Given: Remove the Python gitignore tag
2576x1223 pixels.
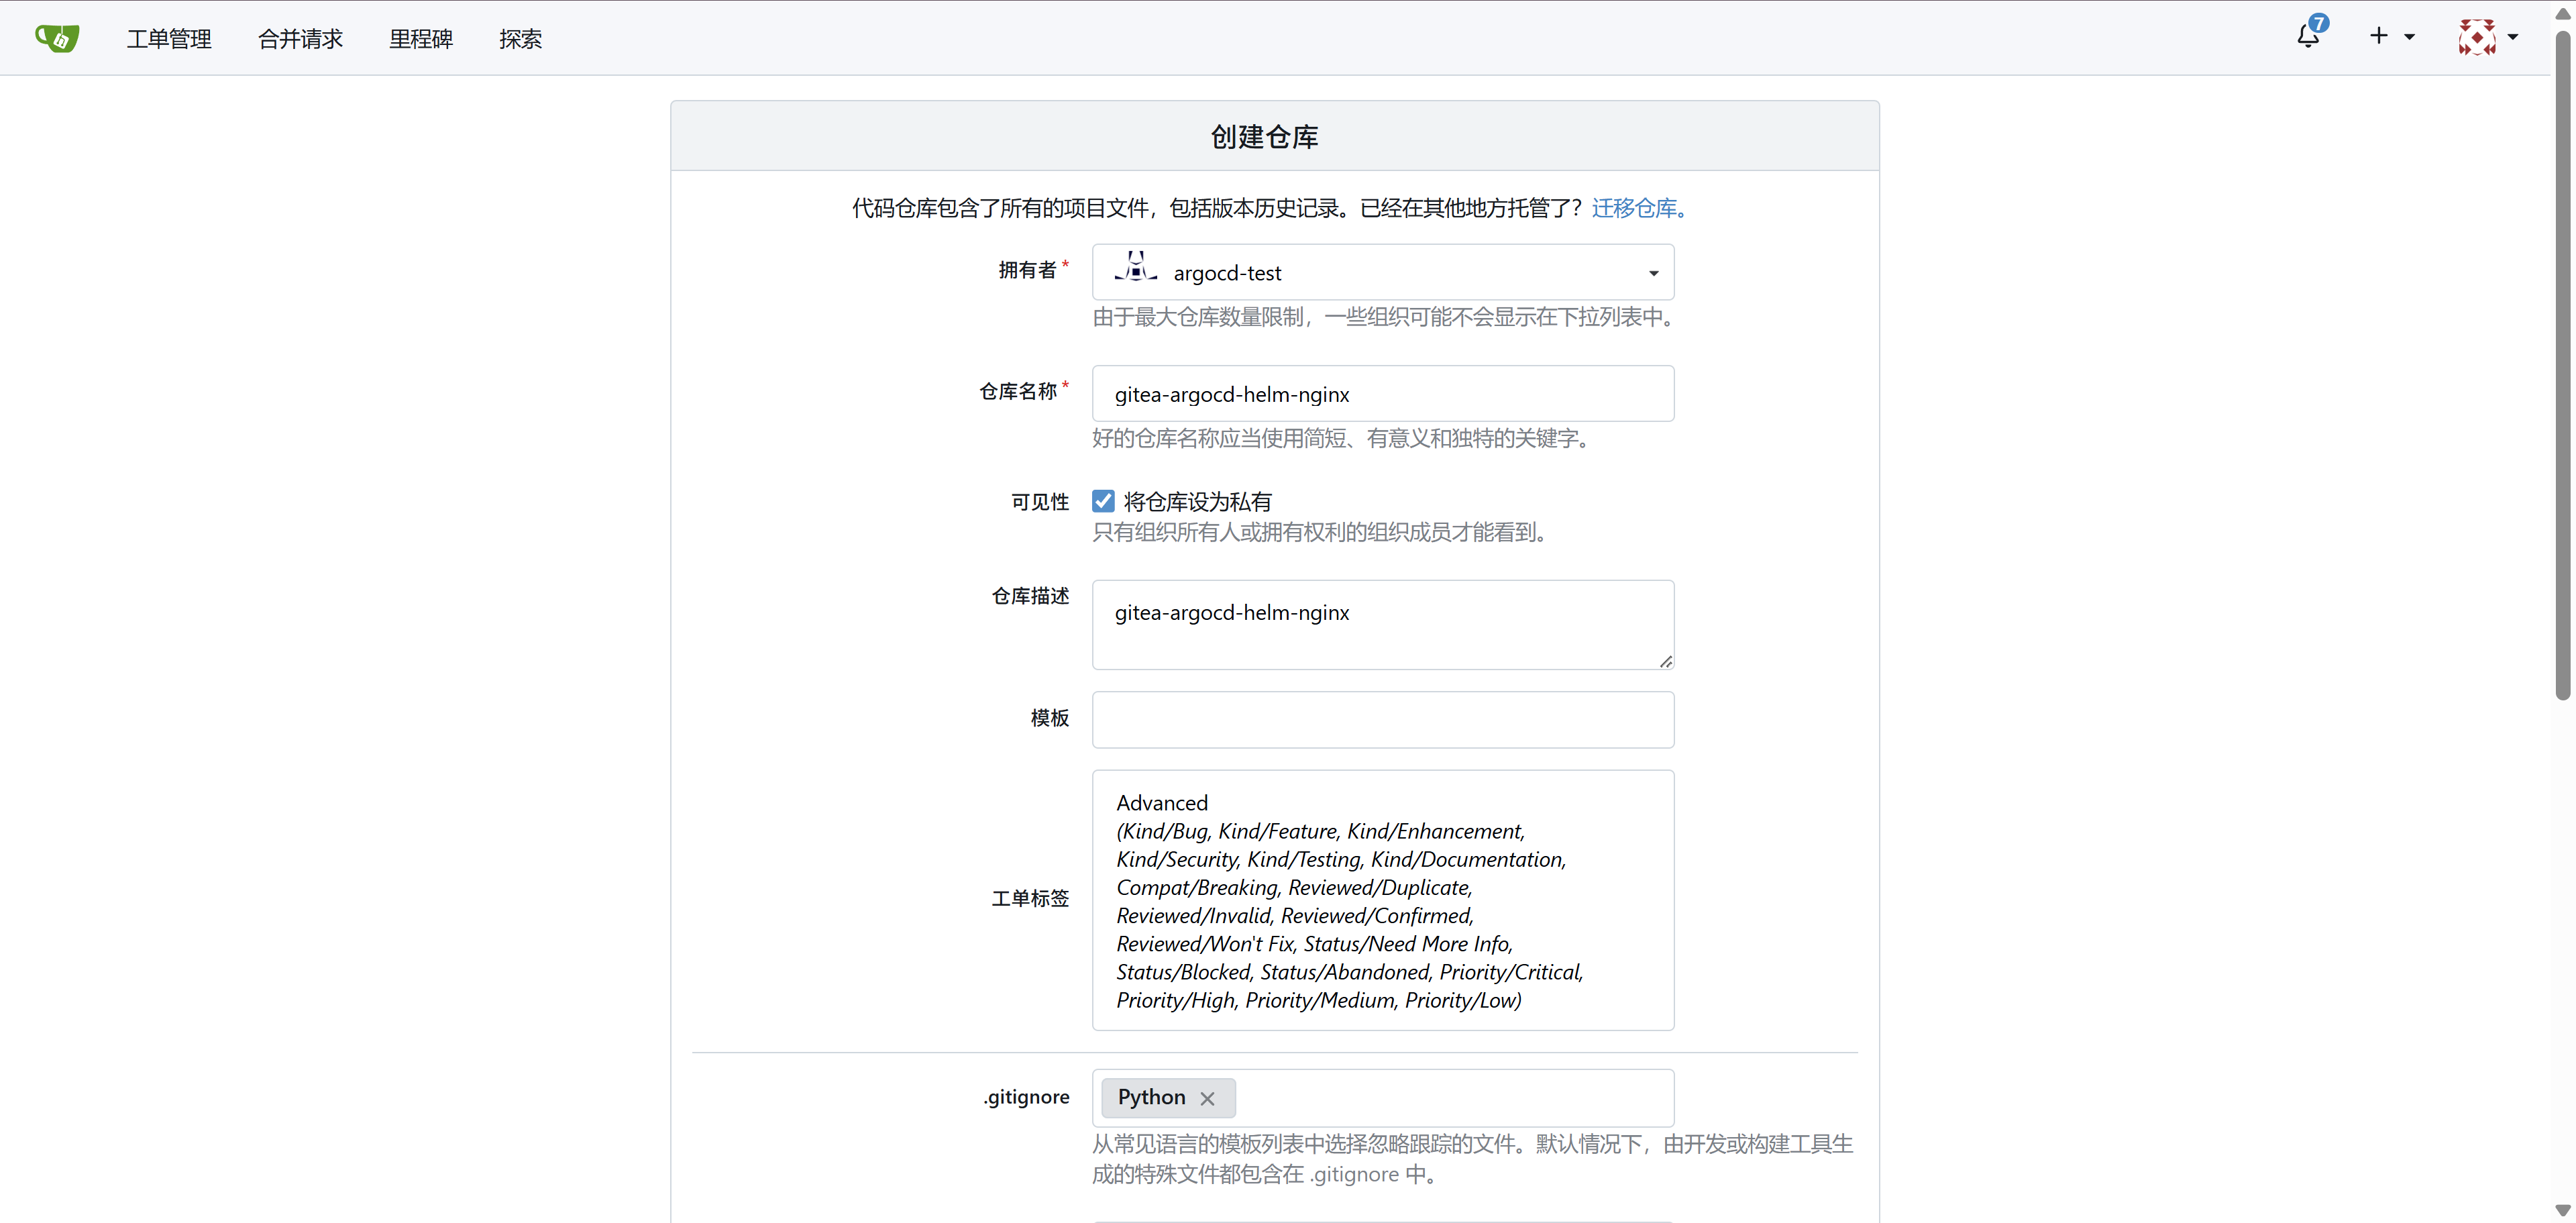Looking at the screenshot, I should point(1207,1098).
